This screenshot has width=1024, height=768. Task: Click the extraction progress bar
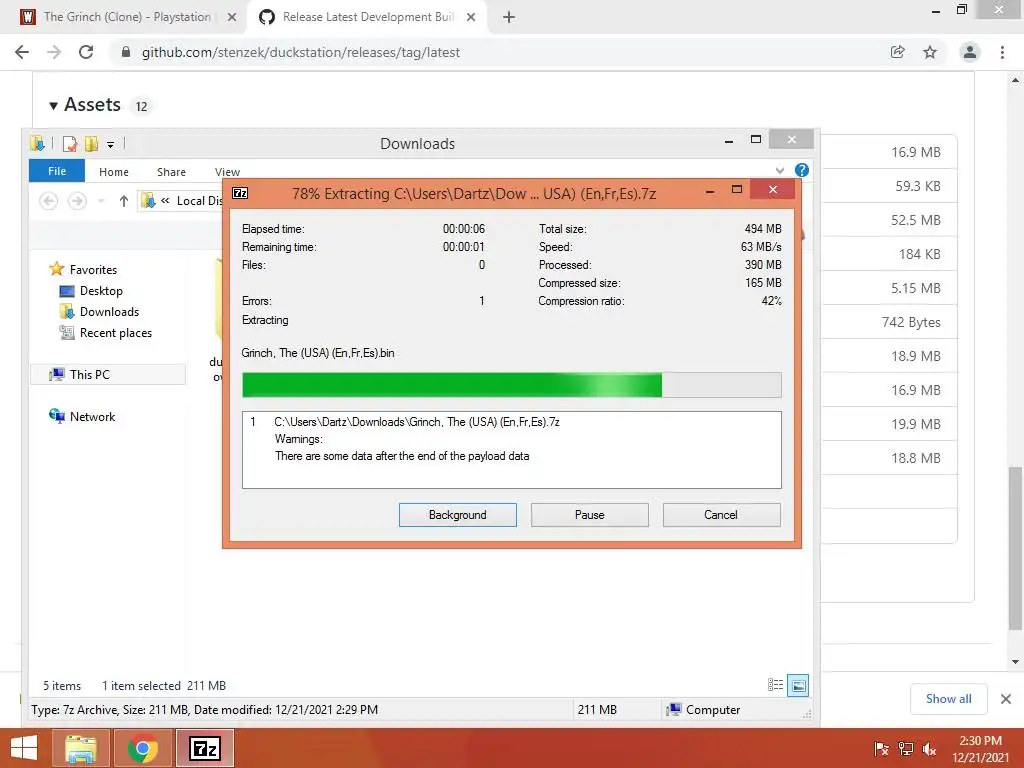tap(511, 385)
